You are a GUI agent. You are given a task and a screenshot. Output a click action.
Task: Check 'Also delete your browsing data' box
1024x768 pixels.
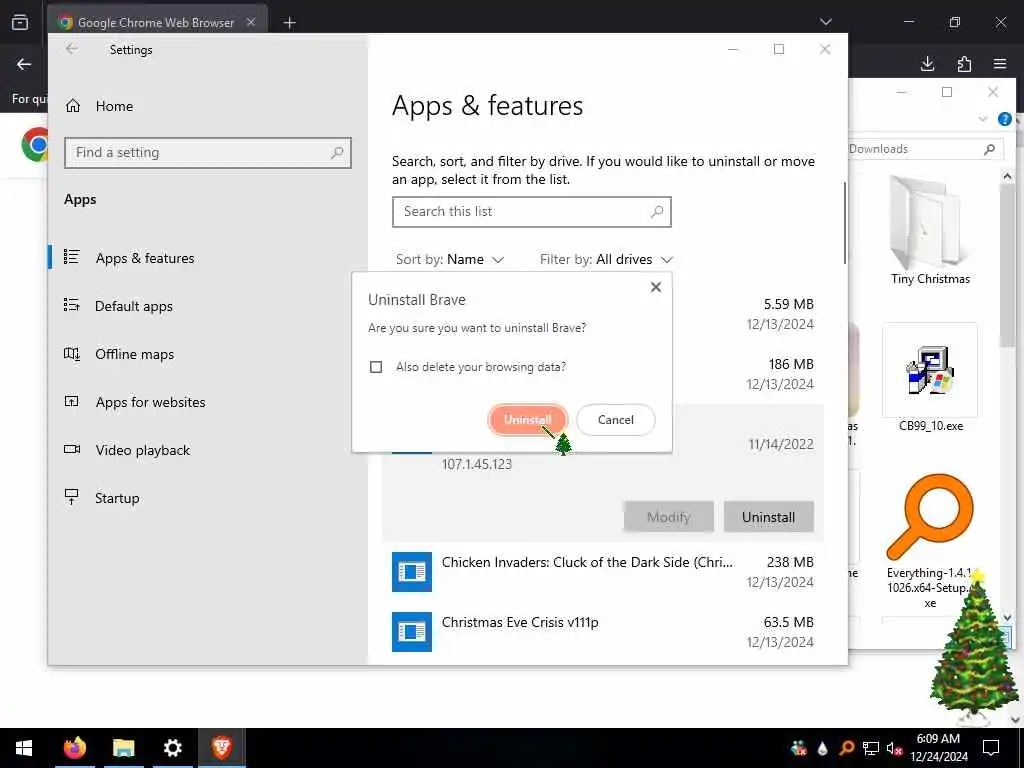coord(376,367)
